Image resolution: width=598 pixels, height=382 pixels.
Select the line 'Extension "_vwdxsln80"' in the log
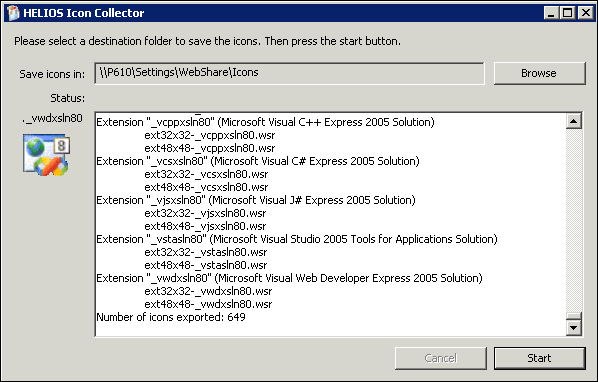coord(289,278)
